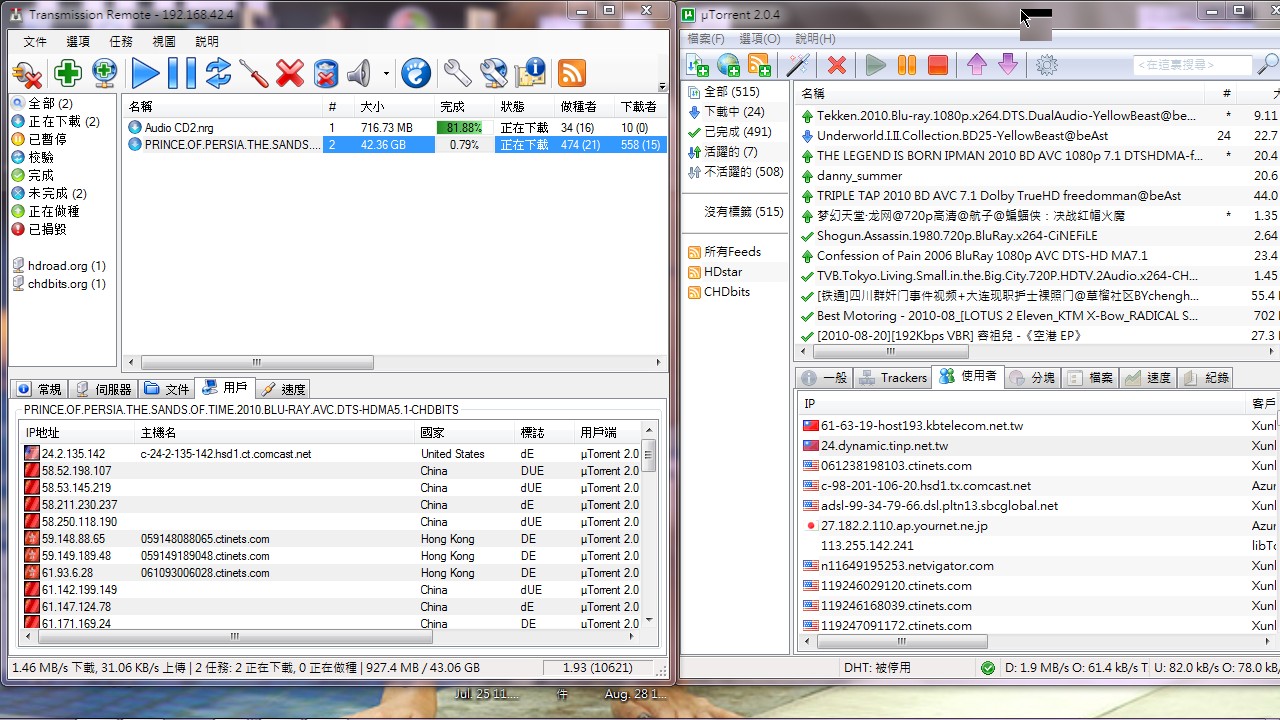This screenshot has height=720, width=1280.
Task: Sort µTorrent peers by IP column
Action: click(x=1022, y=403)
